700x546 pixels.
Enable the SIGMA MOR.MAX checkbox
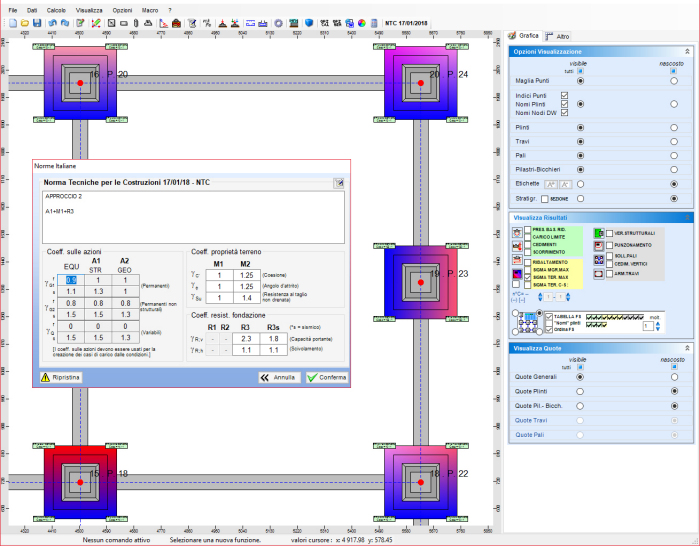pos(527,270)
